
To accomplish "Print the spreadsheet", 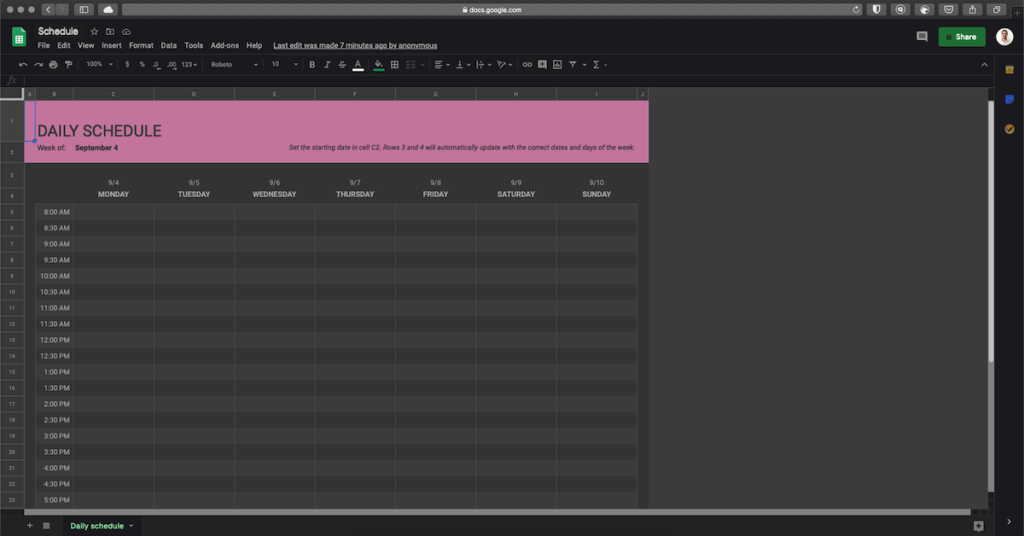I will (54, 65).
